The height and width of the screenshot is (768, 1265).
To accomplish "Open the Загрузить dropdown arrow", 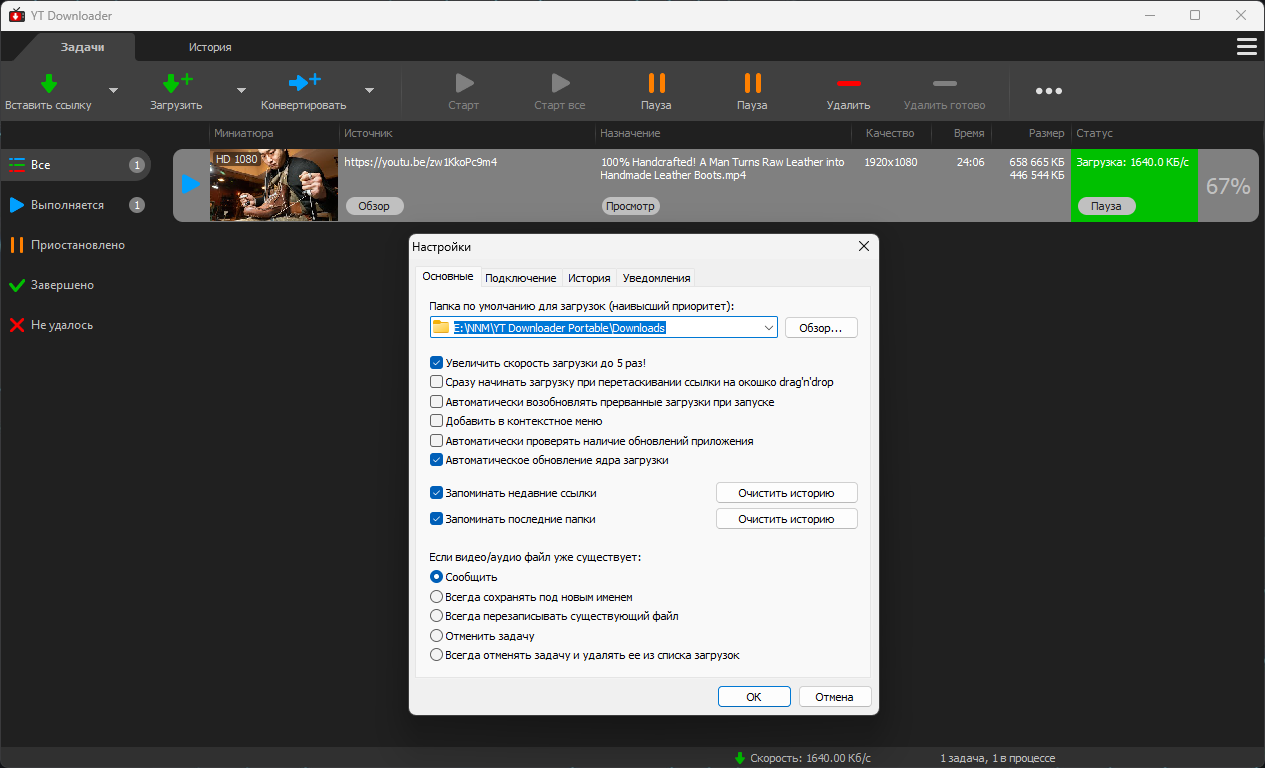I will click(241, 90).
